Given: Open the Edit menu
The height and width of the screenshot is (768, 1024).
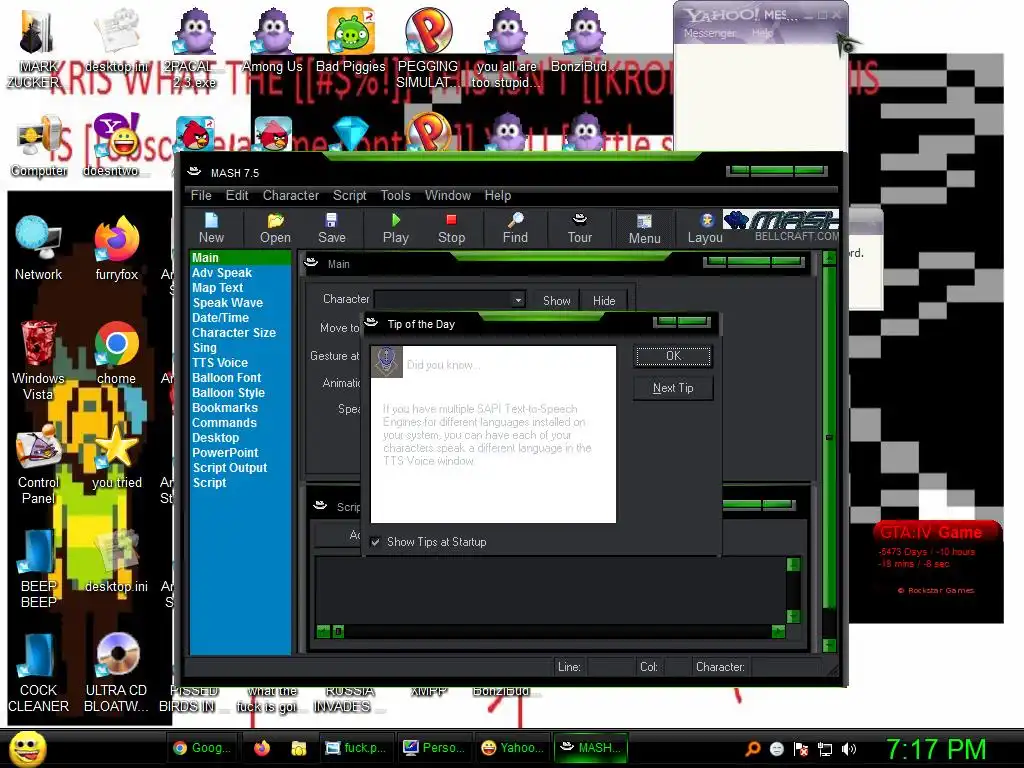Looking at the screenshot, I should point(237,195).
